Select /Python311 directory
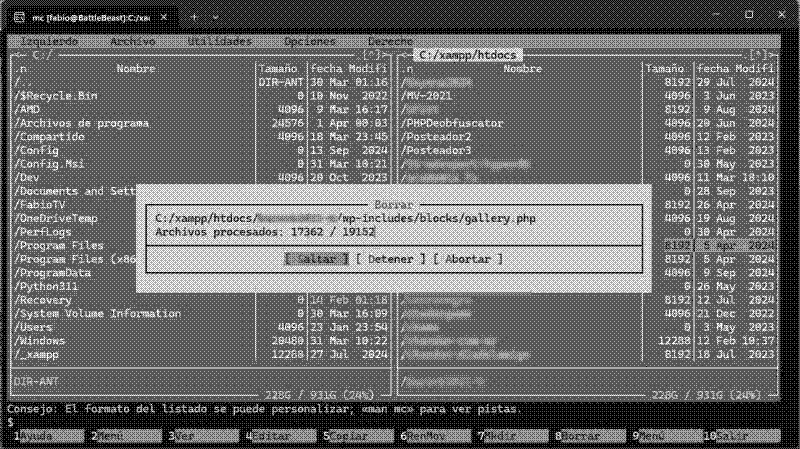The height and width of the screenshot is (449, 800). click(46, 286)
